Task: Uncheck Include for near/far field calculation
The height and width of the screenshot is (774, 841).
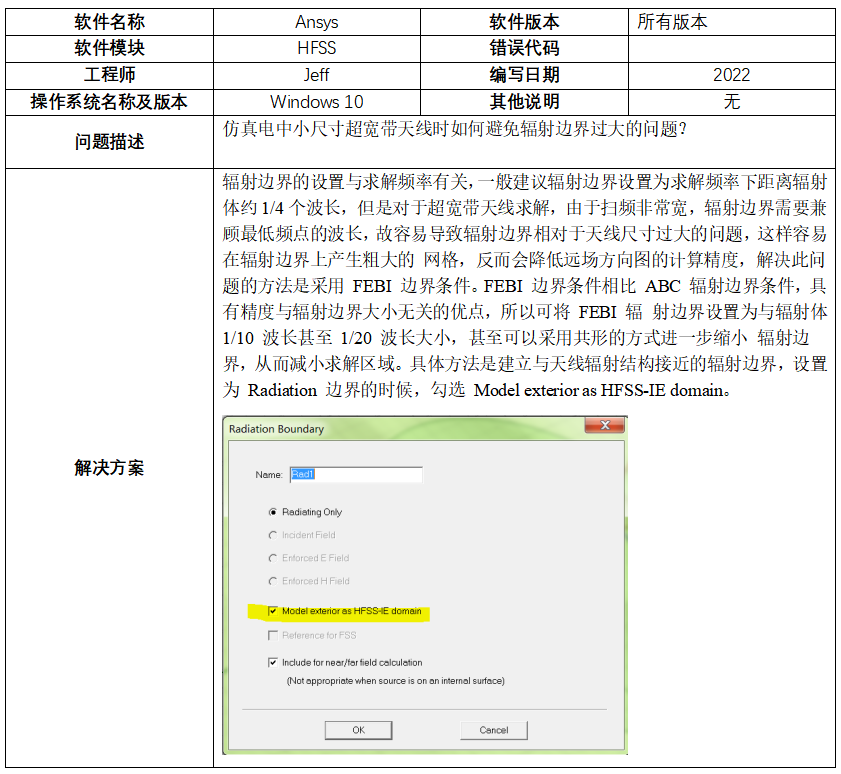Action: 273,662
